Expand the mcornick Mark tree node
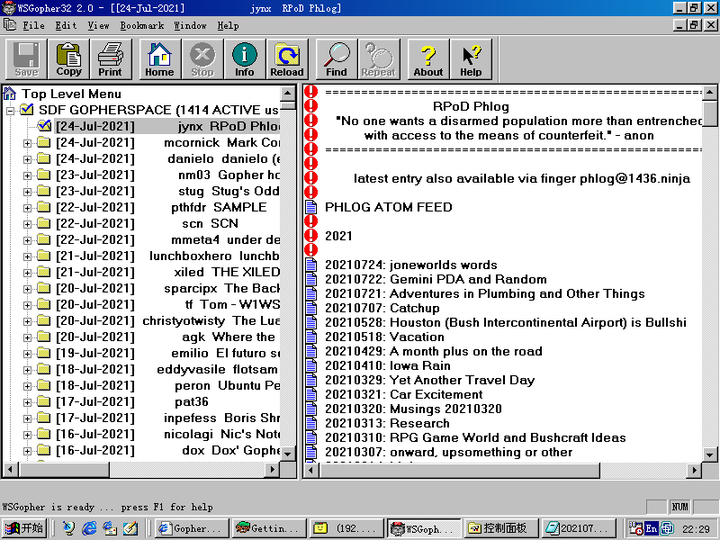720x540 pixels. (28, 143)
